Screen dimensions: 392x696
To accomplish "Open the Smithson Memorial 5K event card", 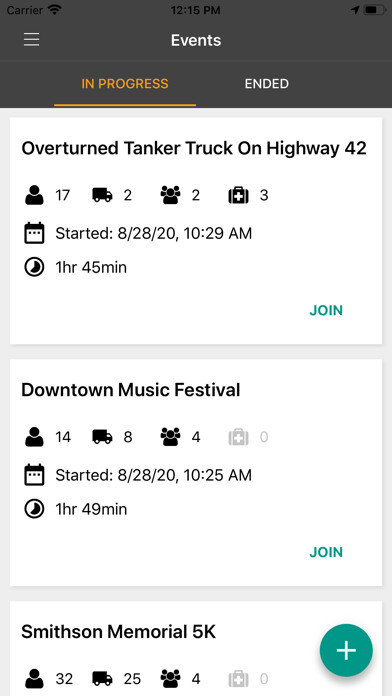I will (196, 649).
